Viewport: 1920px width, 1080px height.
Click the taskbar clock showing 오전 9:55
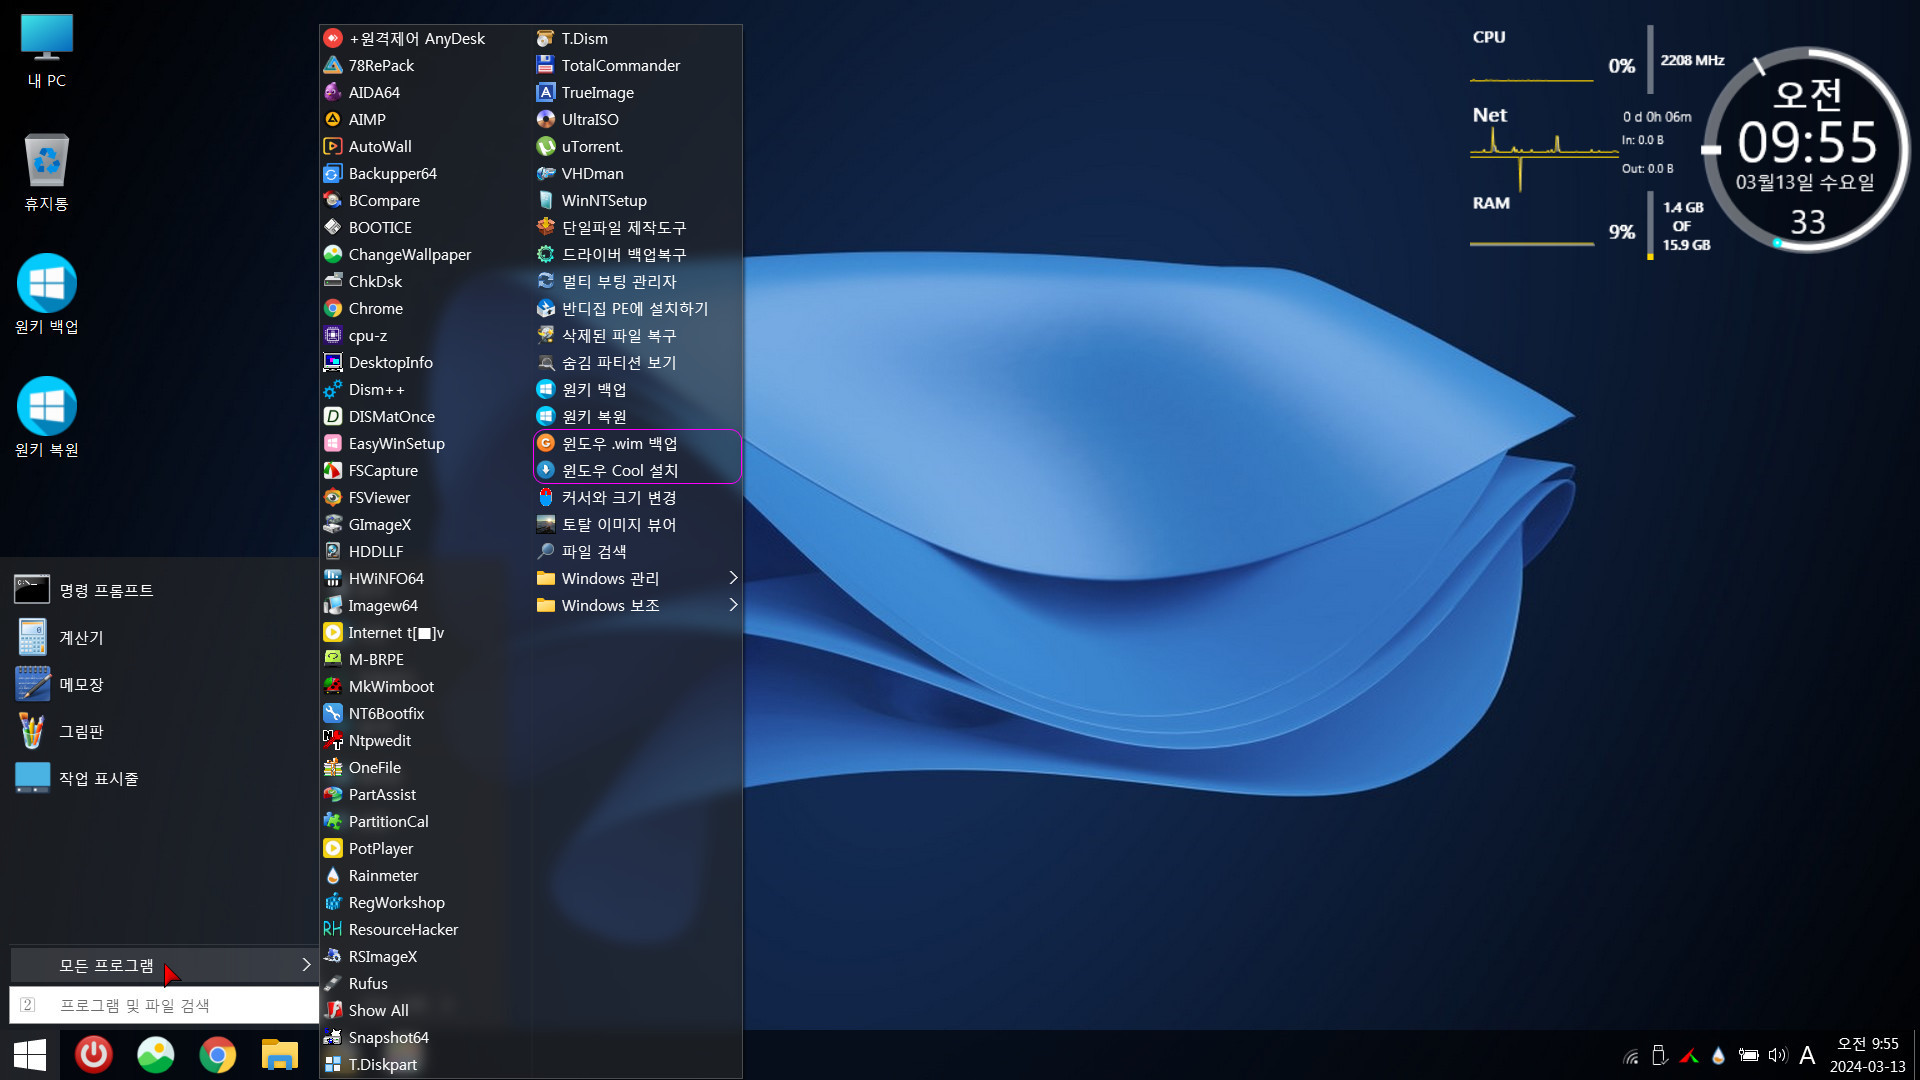pos(1867,1055)
